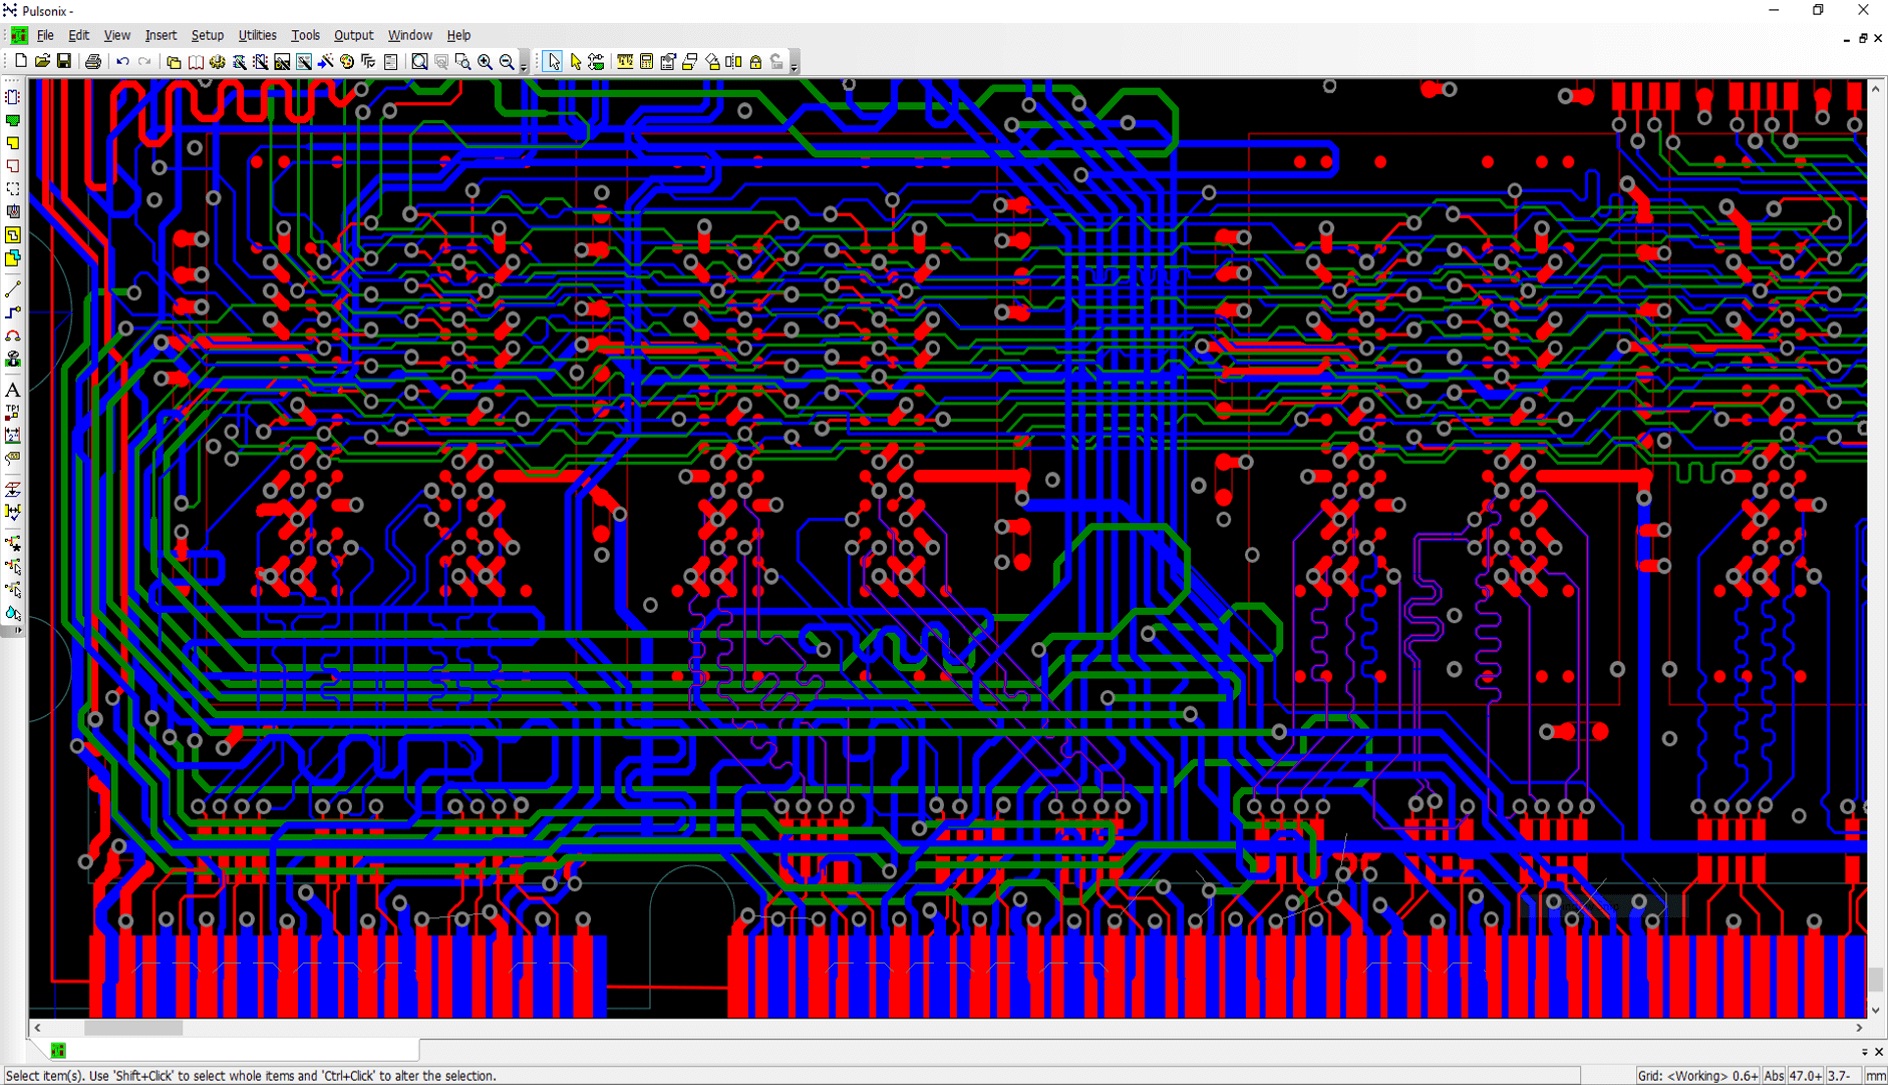The width and height of the screenshot is (1888, 1085).
Task: Undo the last action
Action: point(122,62)
